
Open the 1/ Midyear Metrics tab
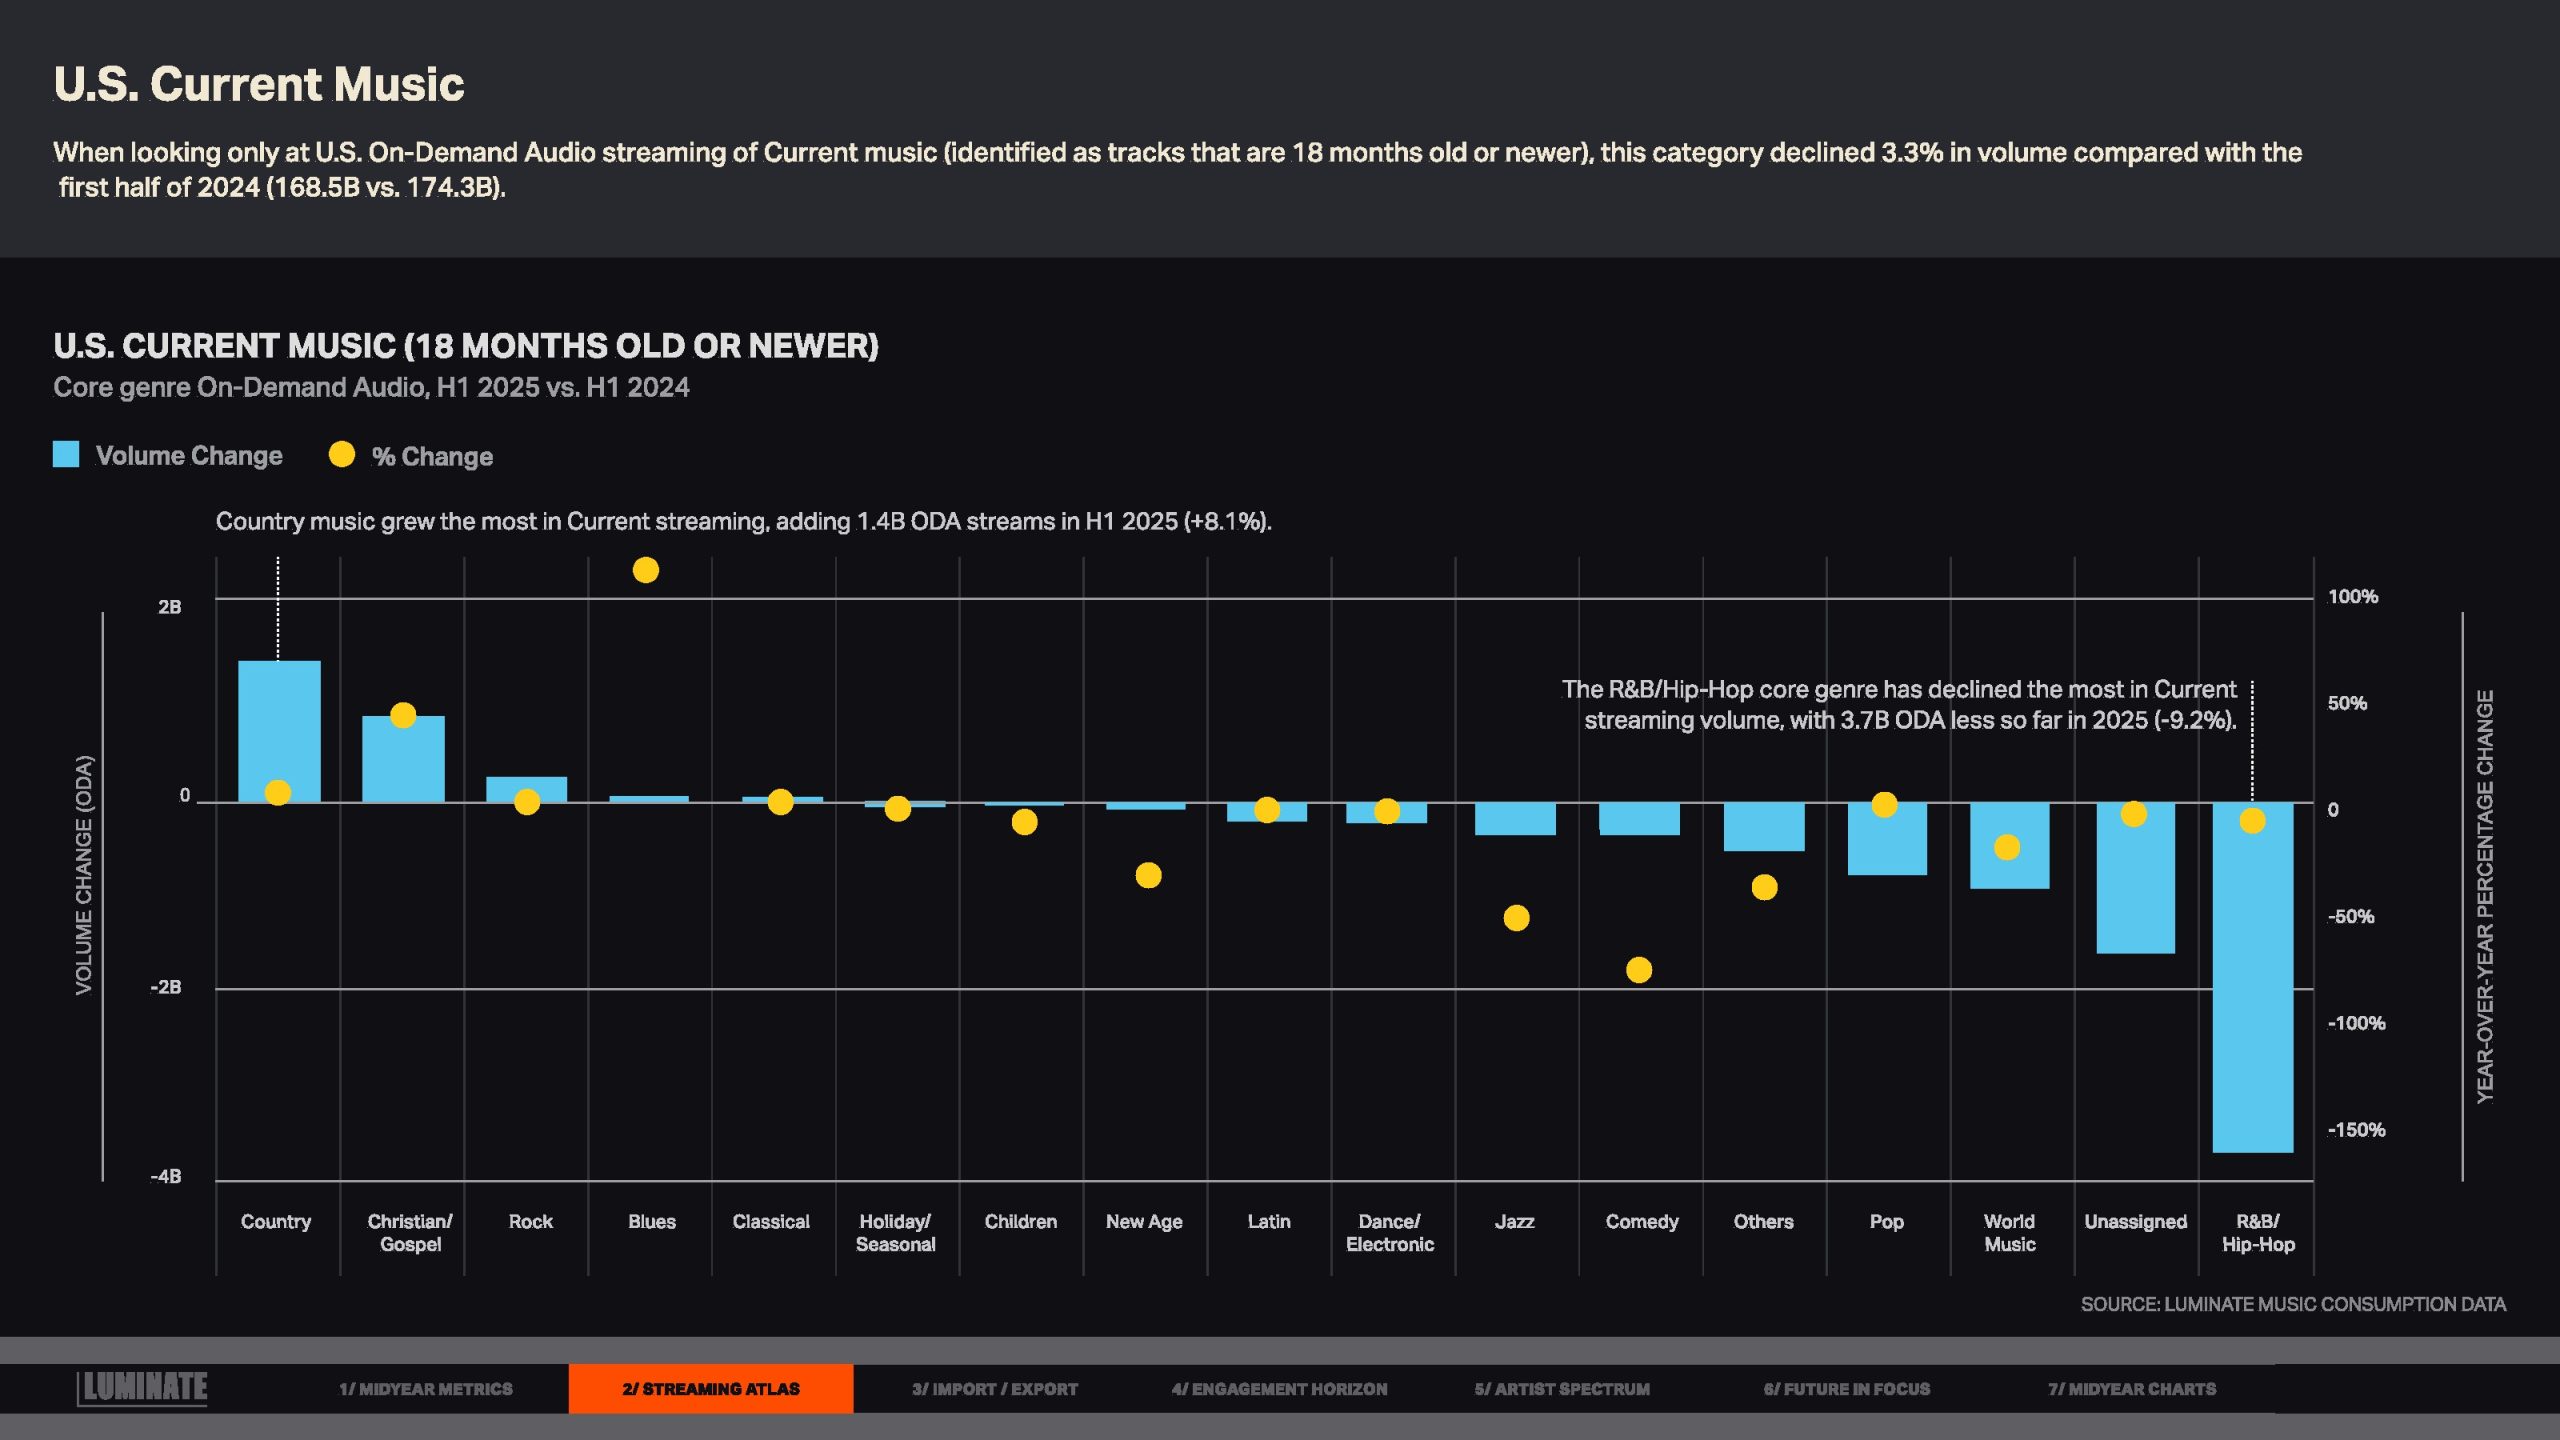pyautogui.click(x=425, y=1389)
